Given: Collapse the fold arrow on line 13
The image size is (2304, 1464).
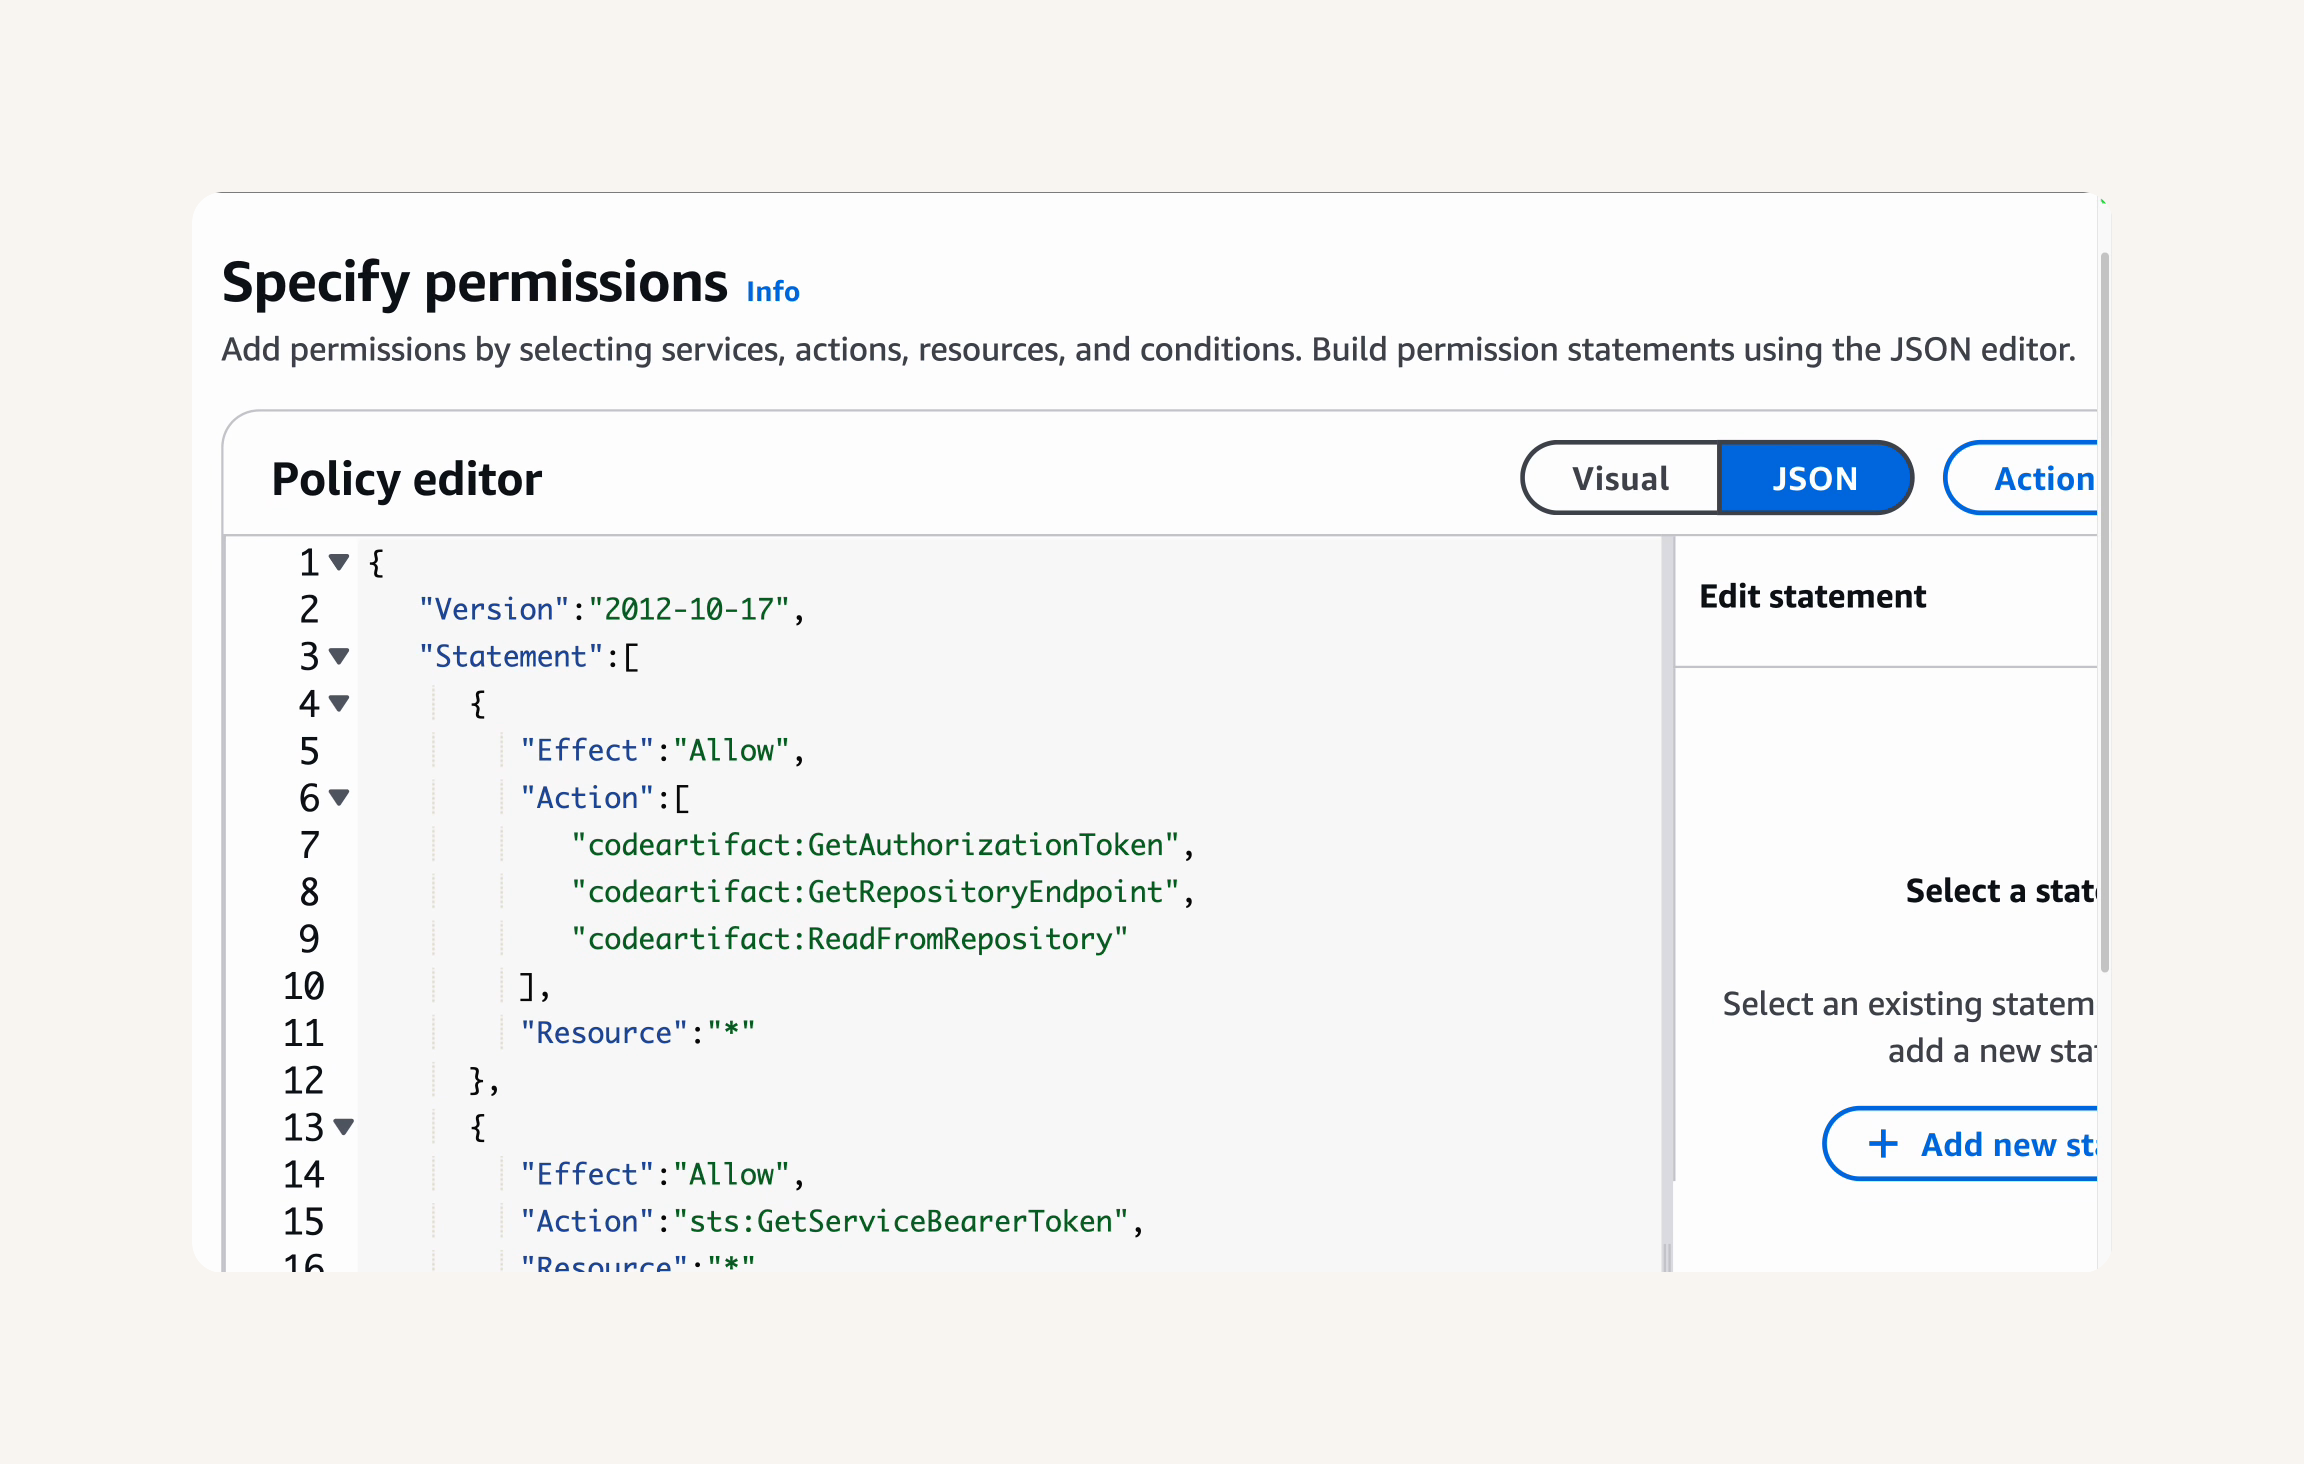Looking at the screenshot, I should pos(344,1127).
